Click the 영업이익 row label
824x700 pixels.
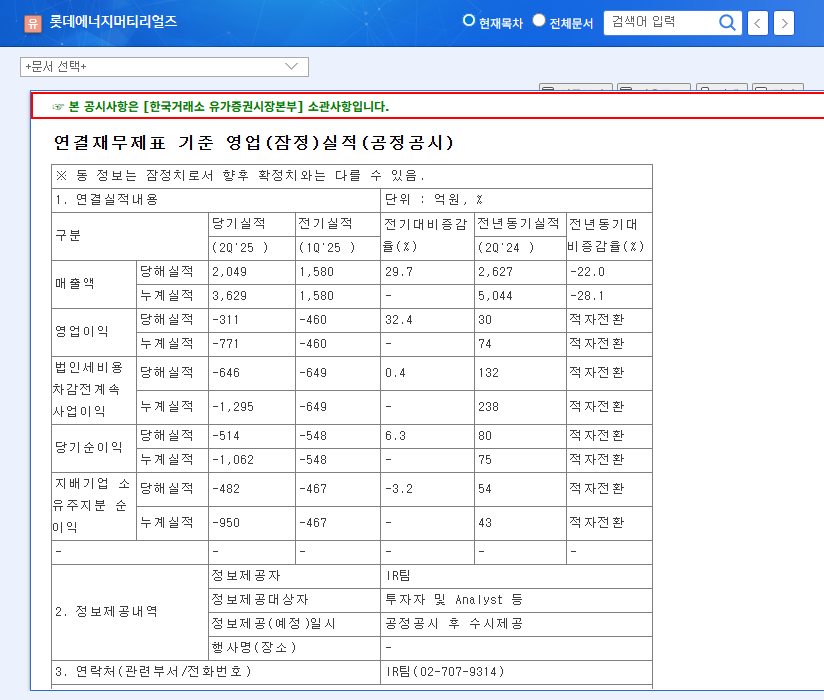81,331
